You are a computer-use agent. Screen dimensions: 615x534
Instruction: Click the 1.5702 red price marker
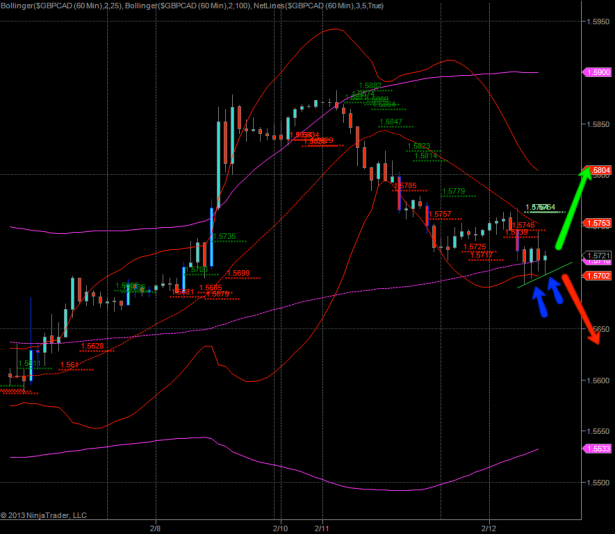click(597, 275)
